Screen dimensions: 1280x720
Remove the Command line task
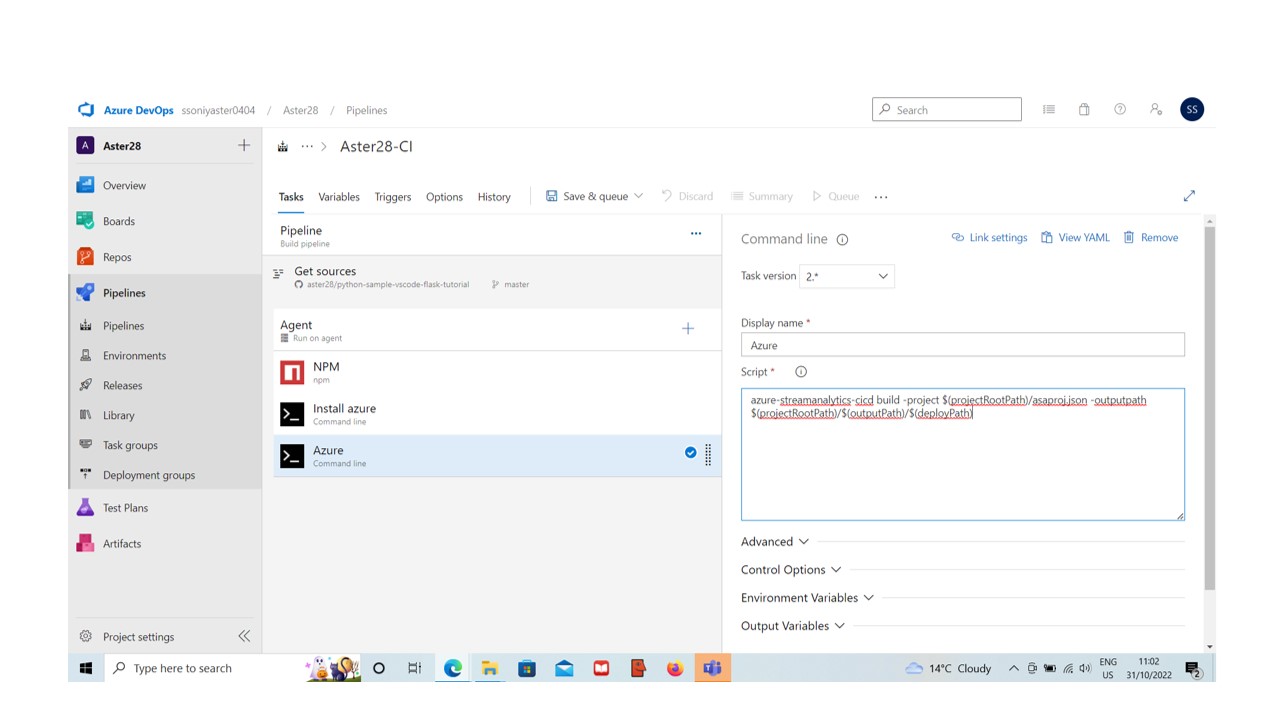[x=1150, y=238]
